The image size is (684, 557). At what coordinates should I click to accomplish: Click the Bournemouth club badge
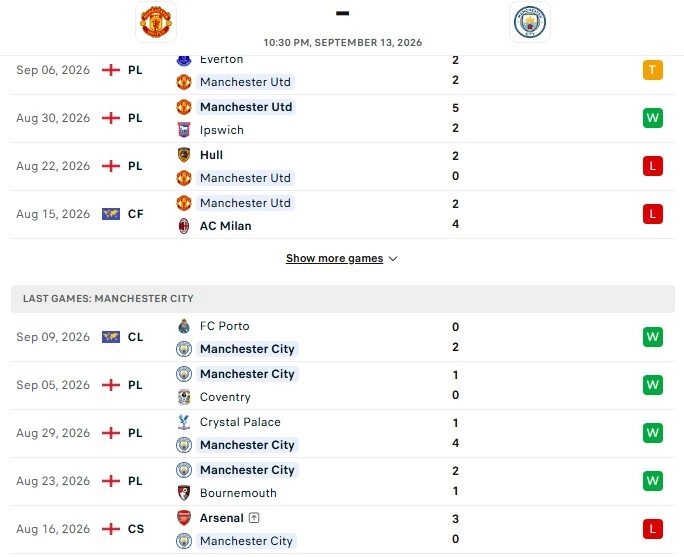click(184, 493)
